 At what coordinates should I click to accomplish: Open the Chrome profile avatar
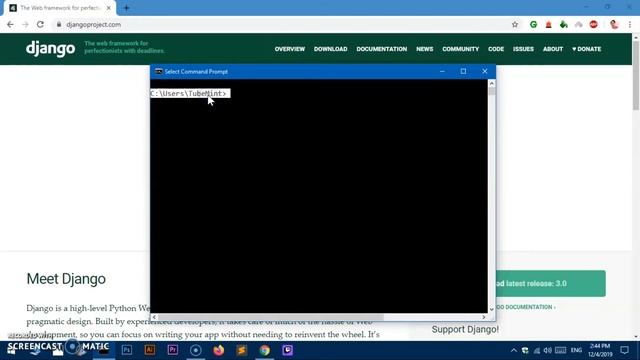pyautogui.click(x=614, y=24)
